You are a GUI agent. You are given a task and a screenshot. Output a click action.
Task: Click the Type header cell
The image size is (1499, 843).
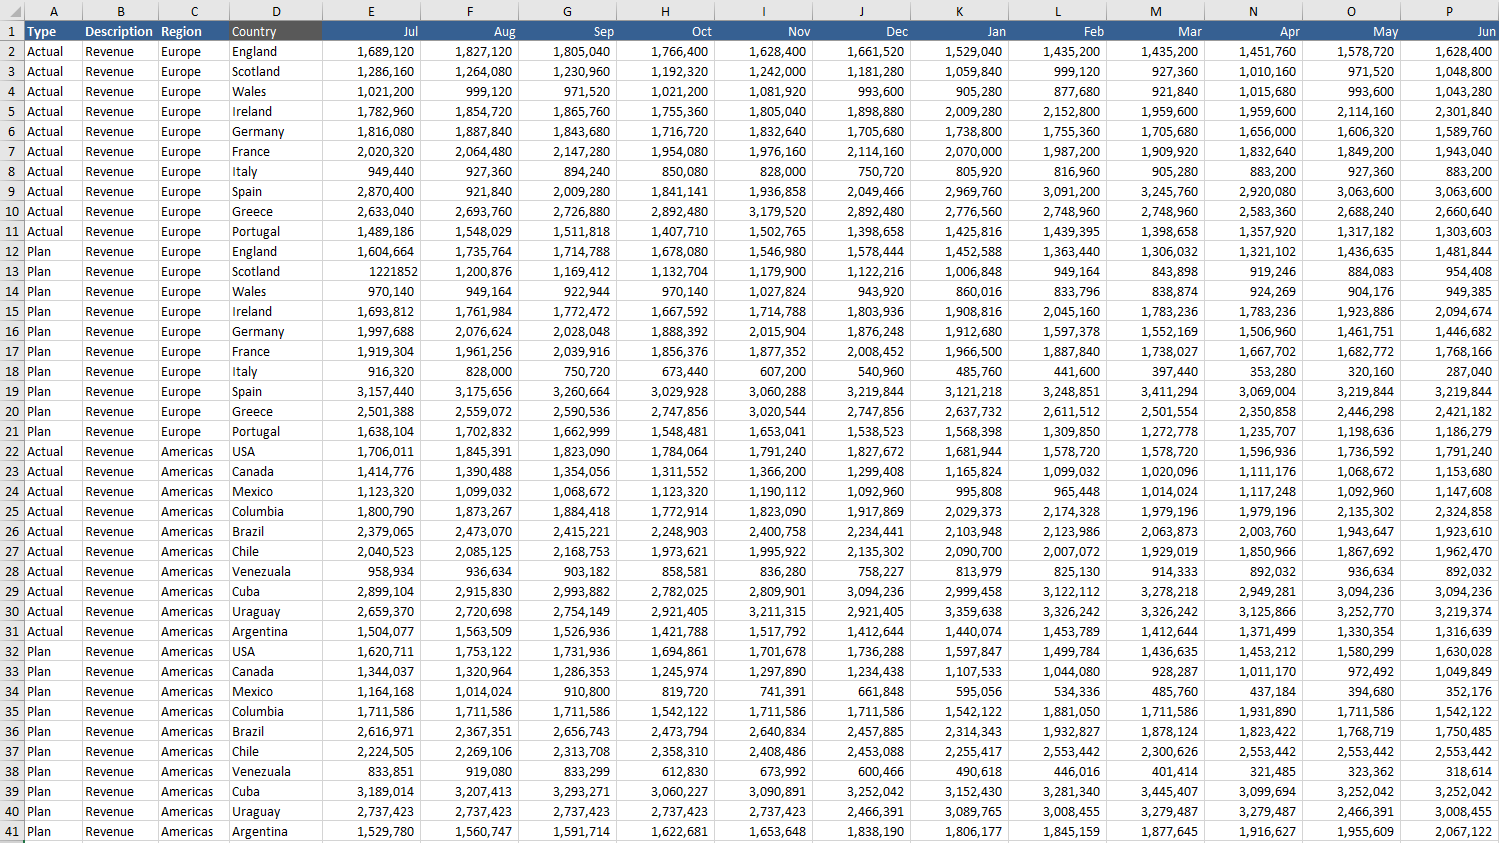click(54, 31)
